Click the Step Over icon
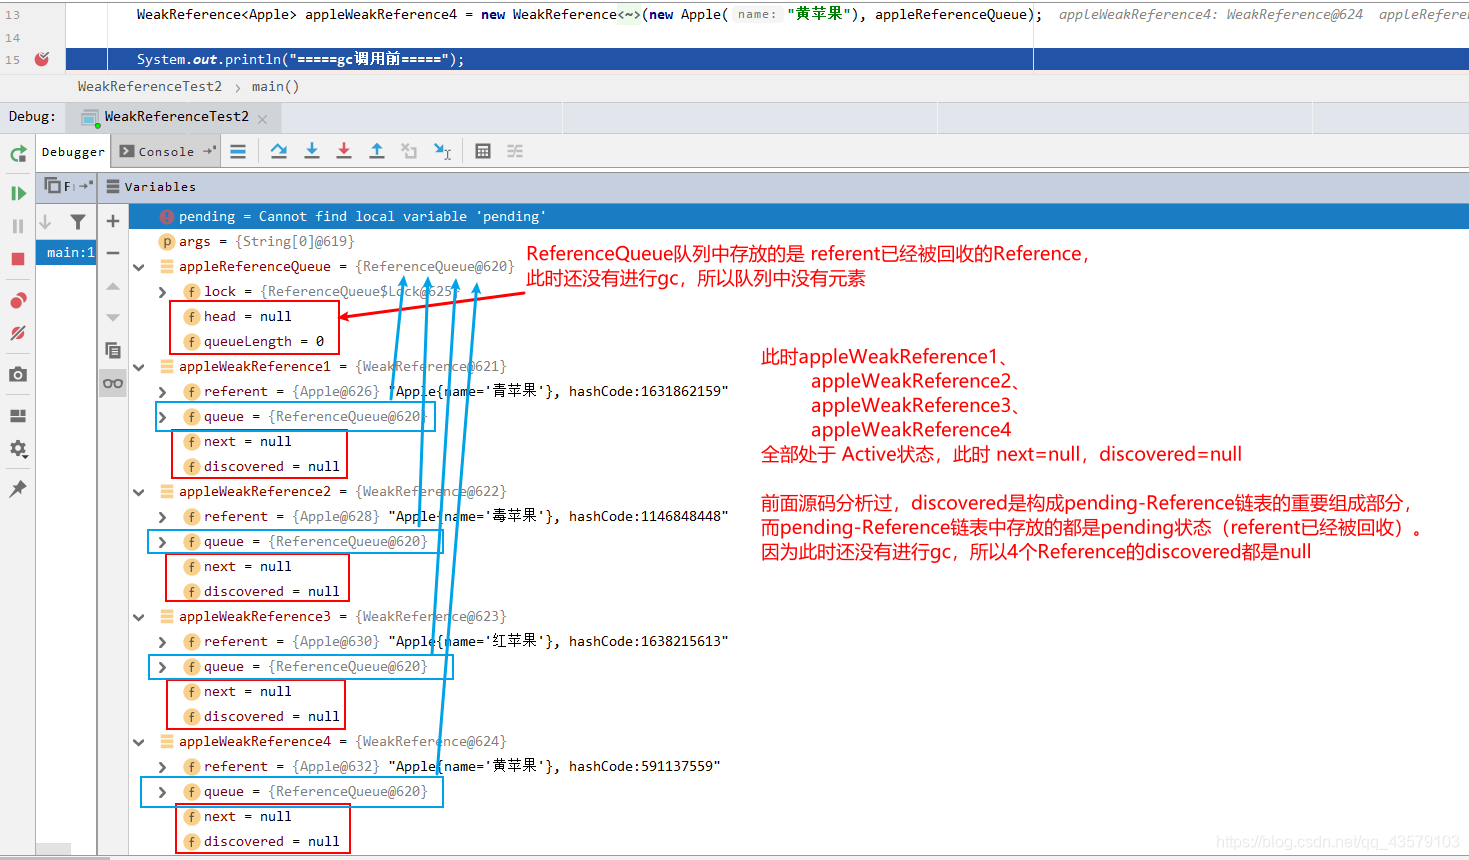The image size is (1469, 860). 279,151
